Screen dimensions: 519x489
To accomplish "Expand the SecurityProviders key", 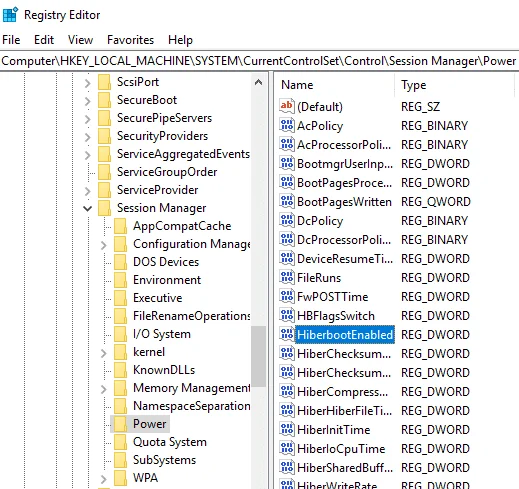I will pos(88,137).
